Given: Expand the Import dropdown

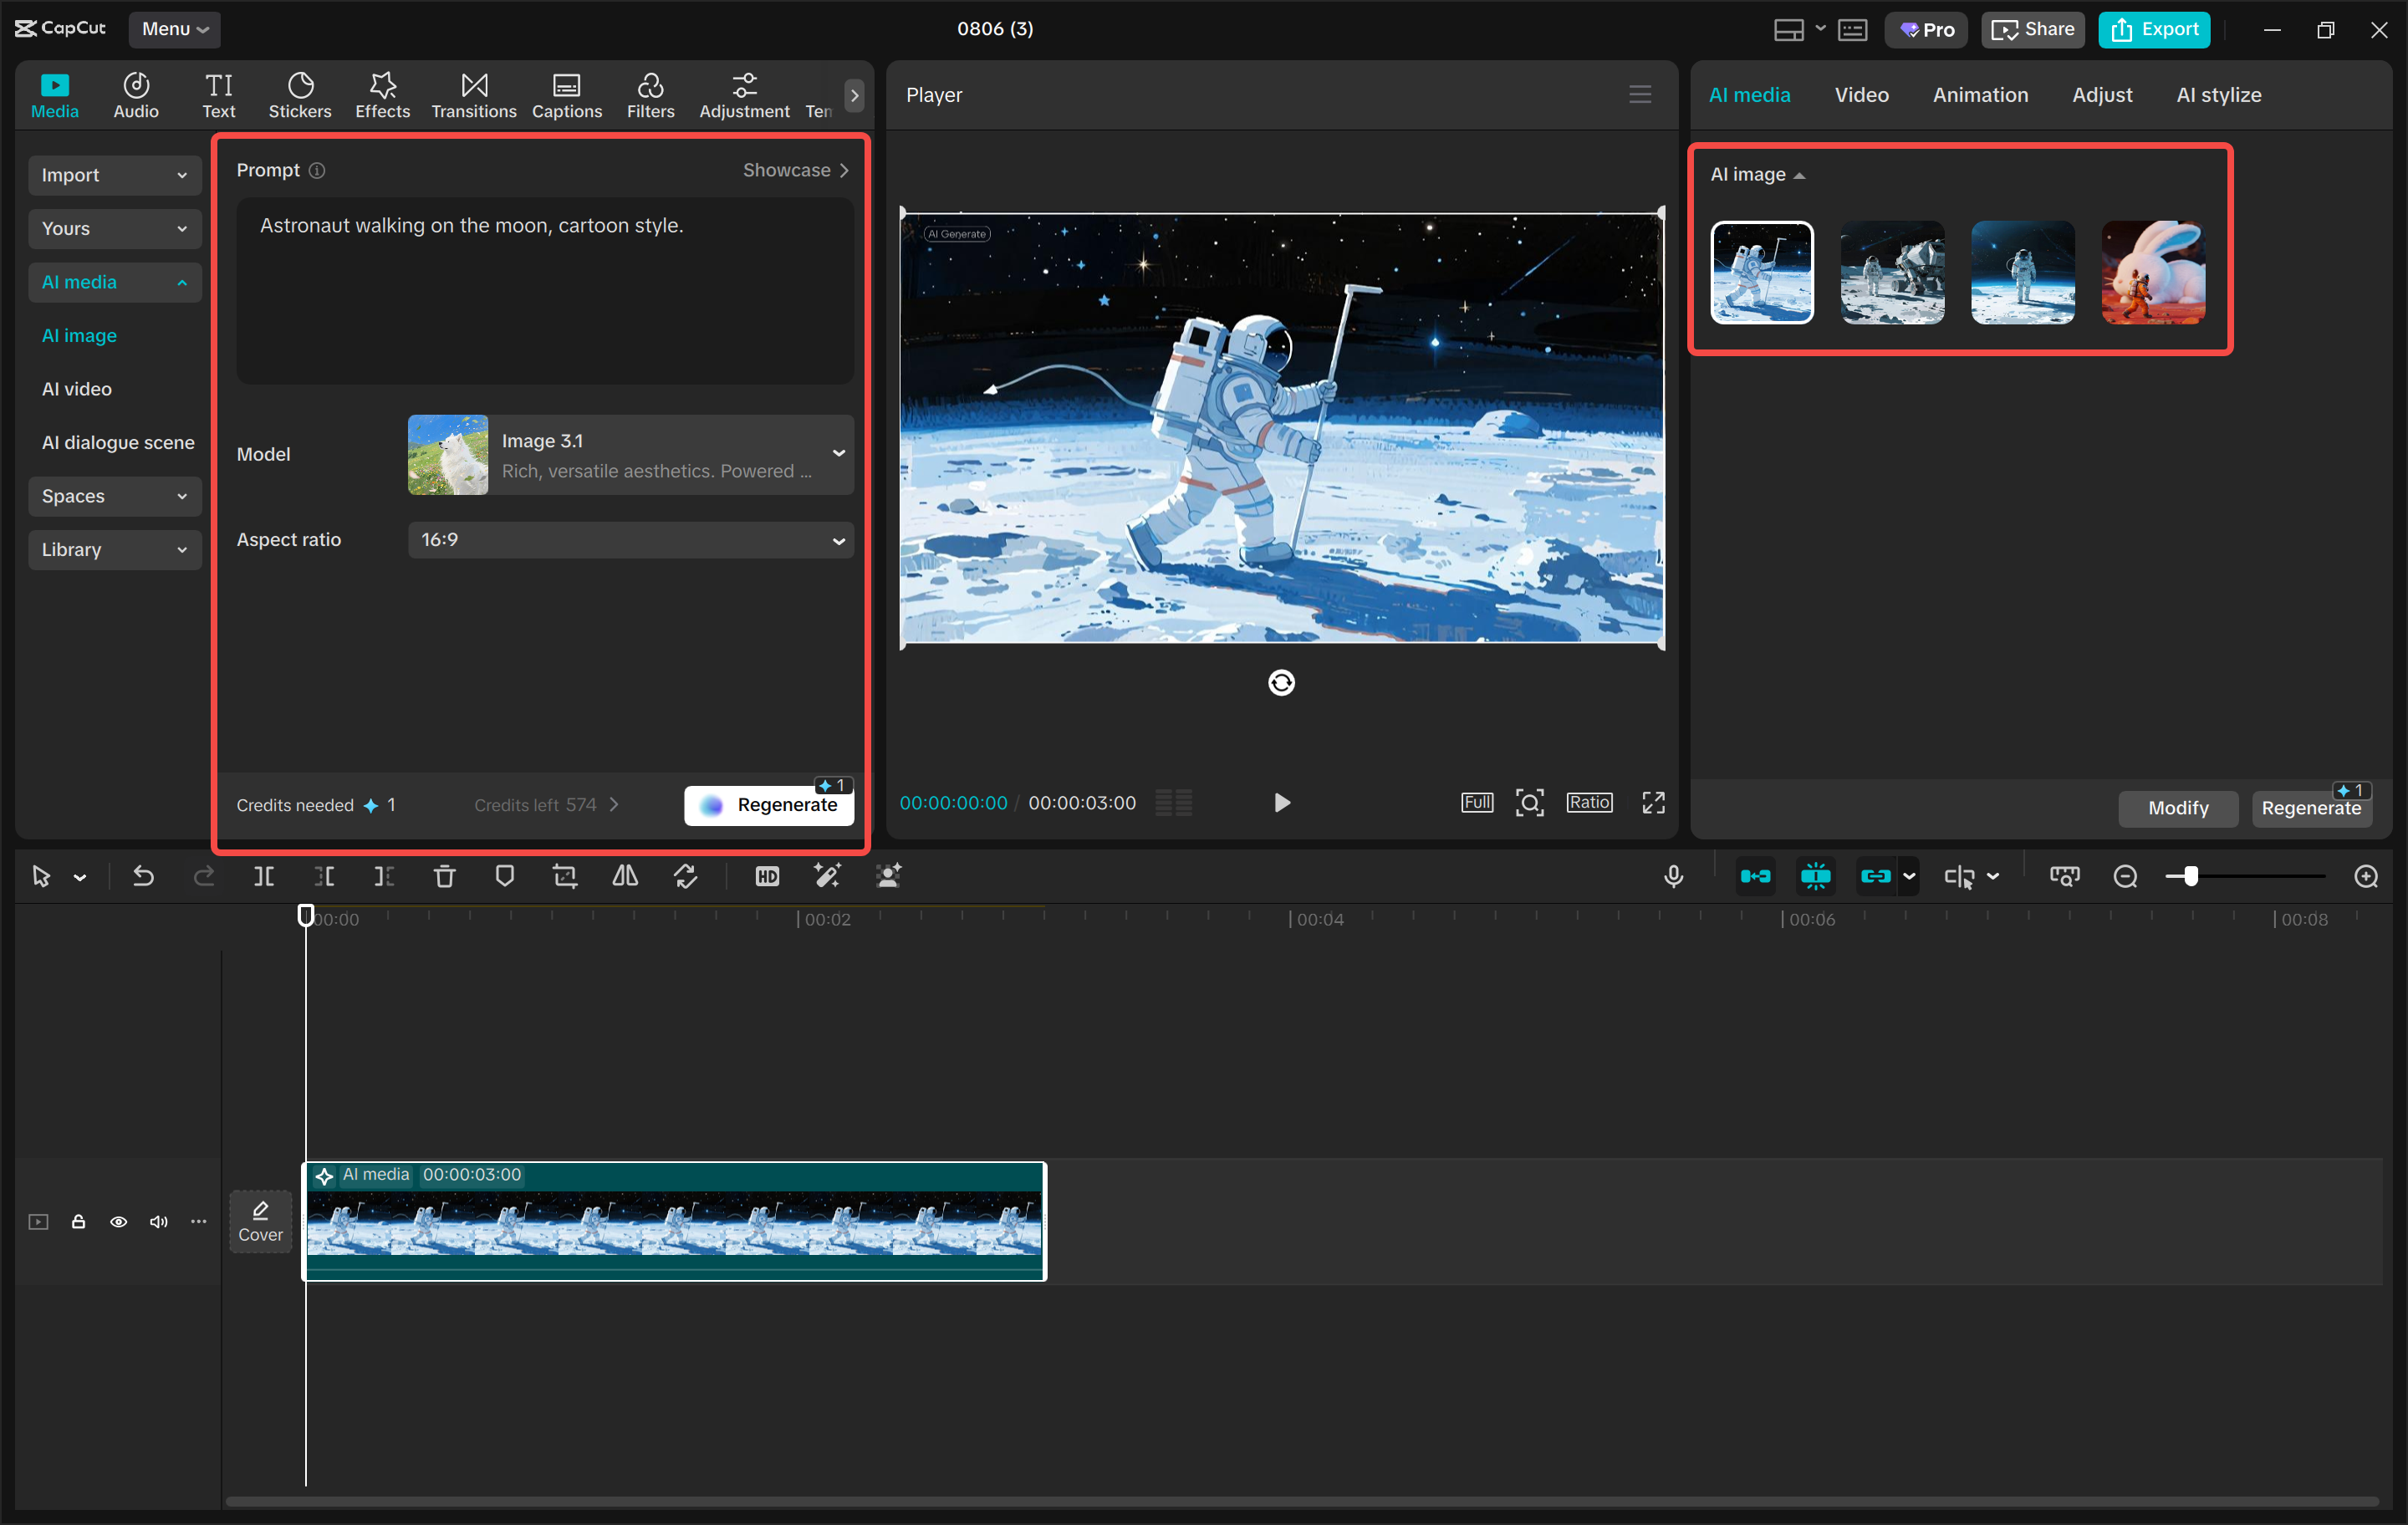Looking at the screenshot, I should tap(115, 175).
